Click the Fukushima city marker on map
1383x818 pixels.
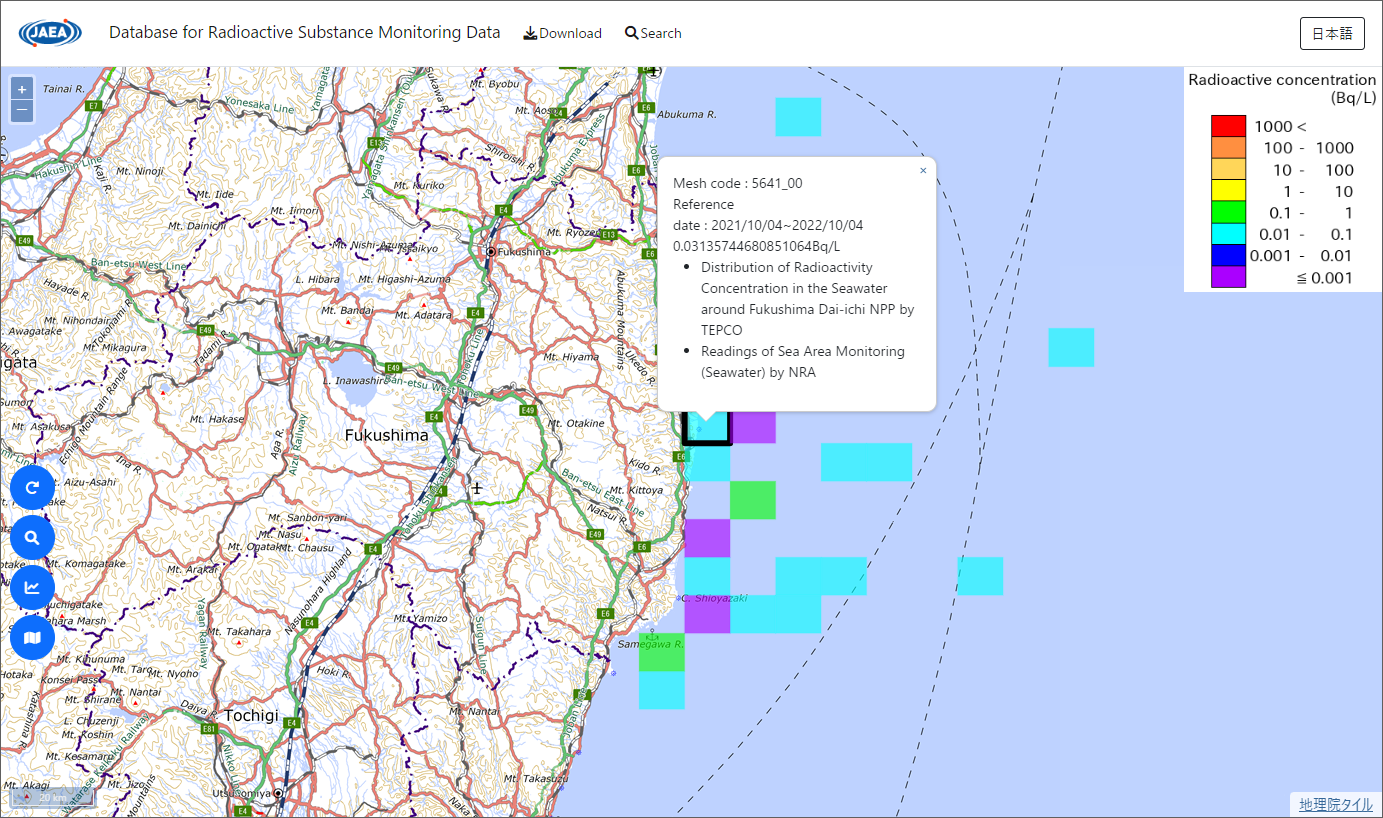[x=491, y=251]
